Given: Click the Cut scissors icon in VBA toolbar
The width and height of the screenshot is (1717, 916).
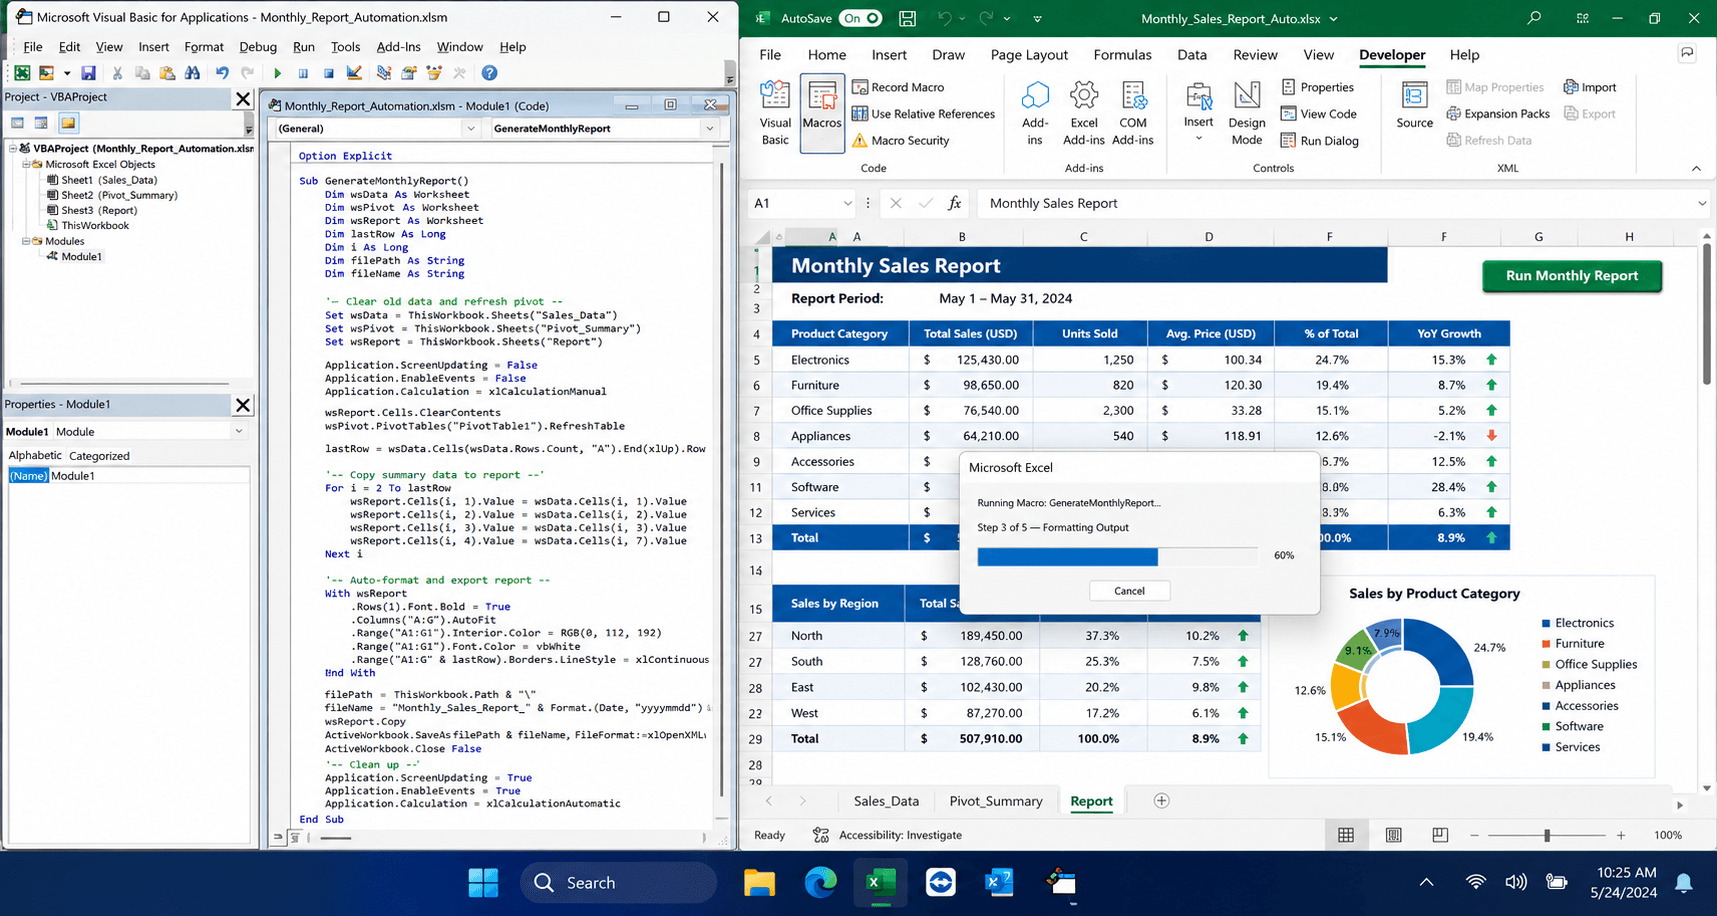Looking at the screenshot, I should coord(117,73).
